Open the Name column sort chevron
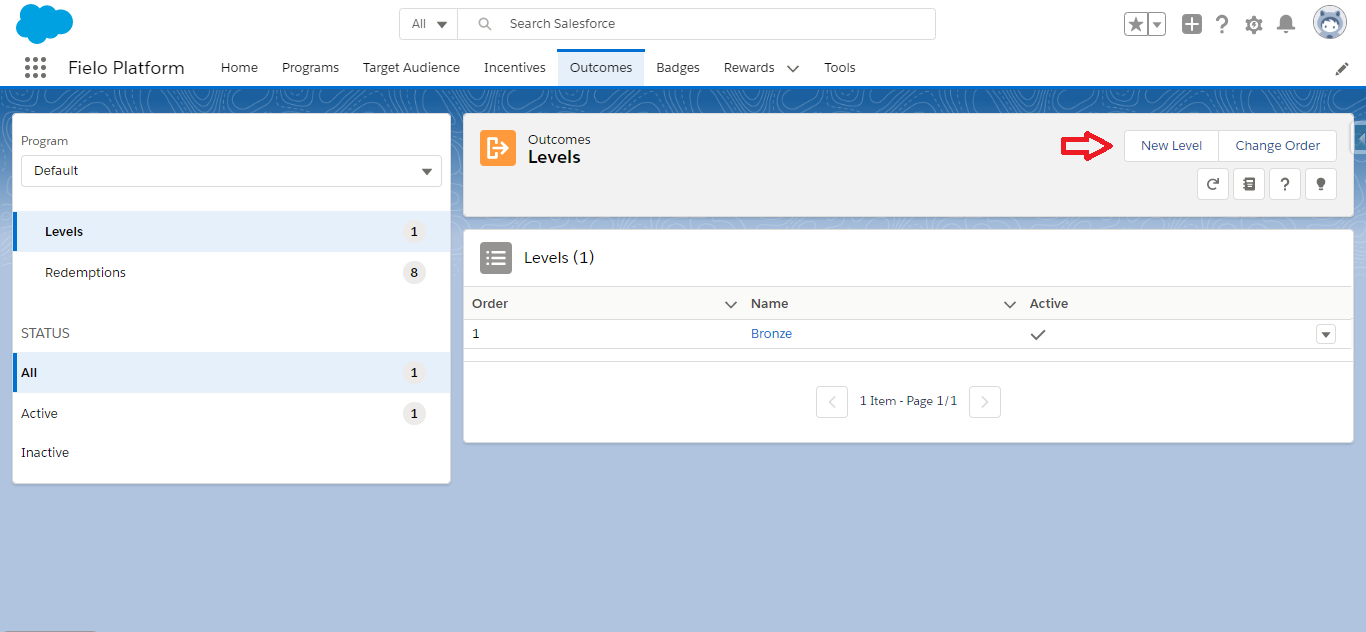Screen dimensions: 1366x632 (1009, 304)
